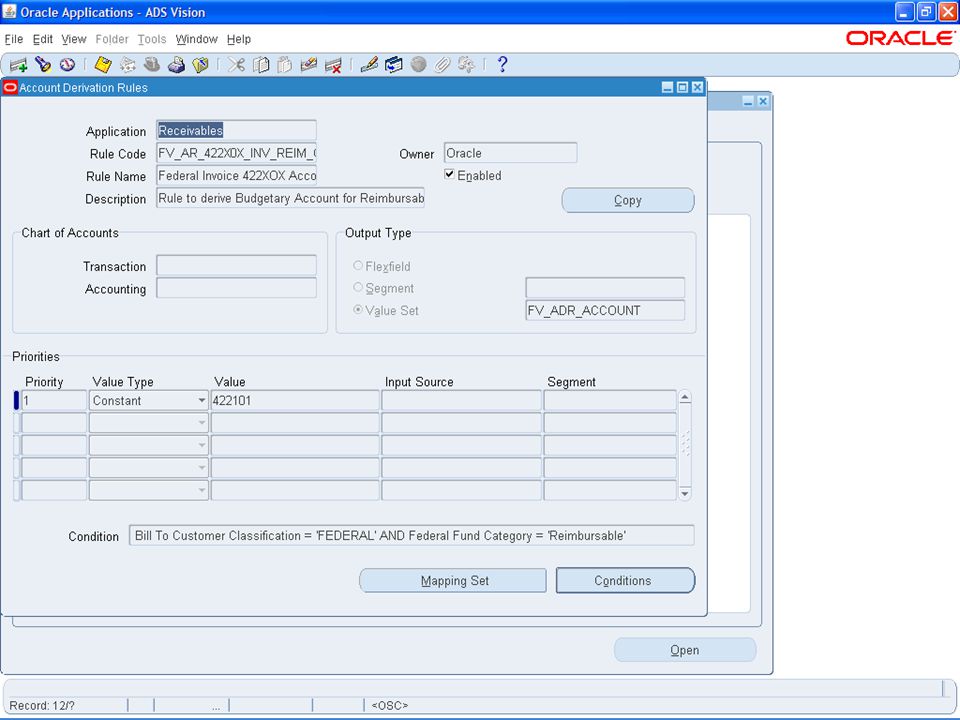Click the Translations globe icon
This screenshot has width=960, height=720.
tap(418, 64)
